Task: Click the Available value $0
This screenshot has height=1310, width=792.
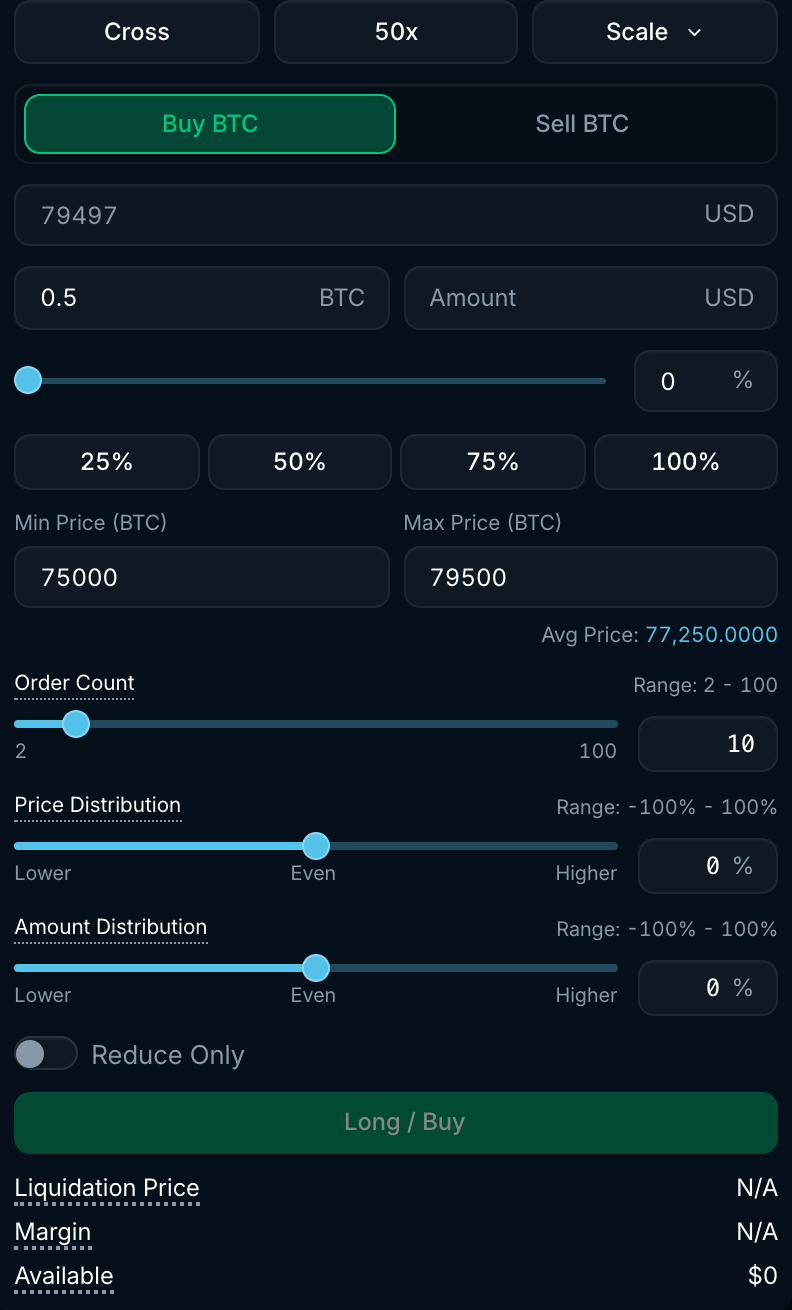Action: (762, 1276)
